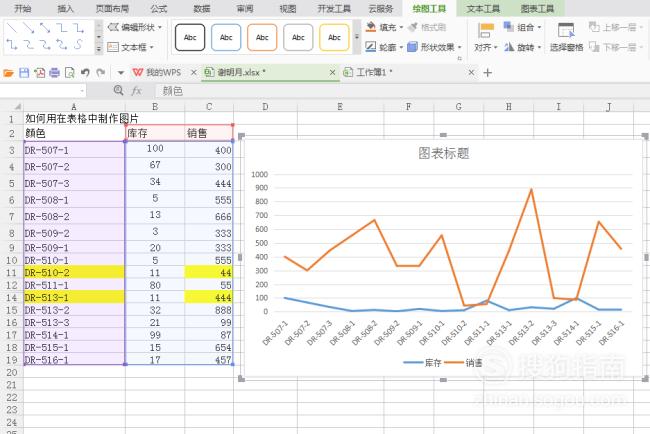Click the 格式刷 format painter
Screen dimensions: 650x434
[427, 27]
